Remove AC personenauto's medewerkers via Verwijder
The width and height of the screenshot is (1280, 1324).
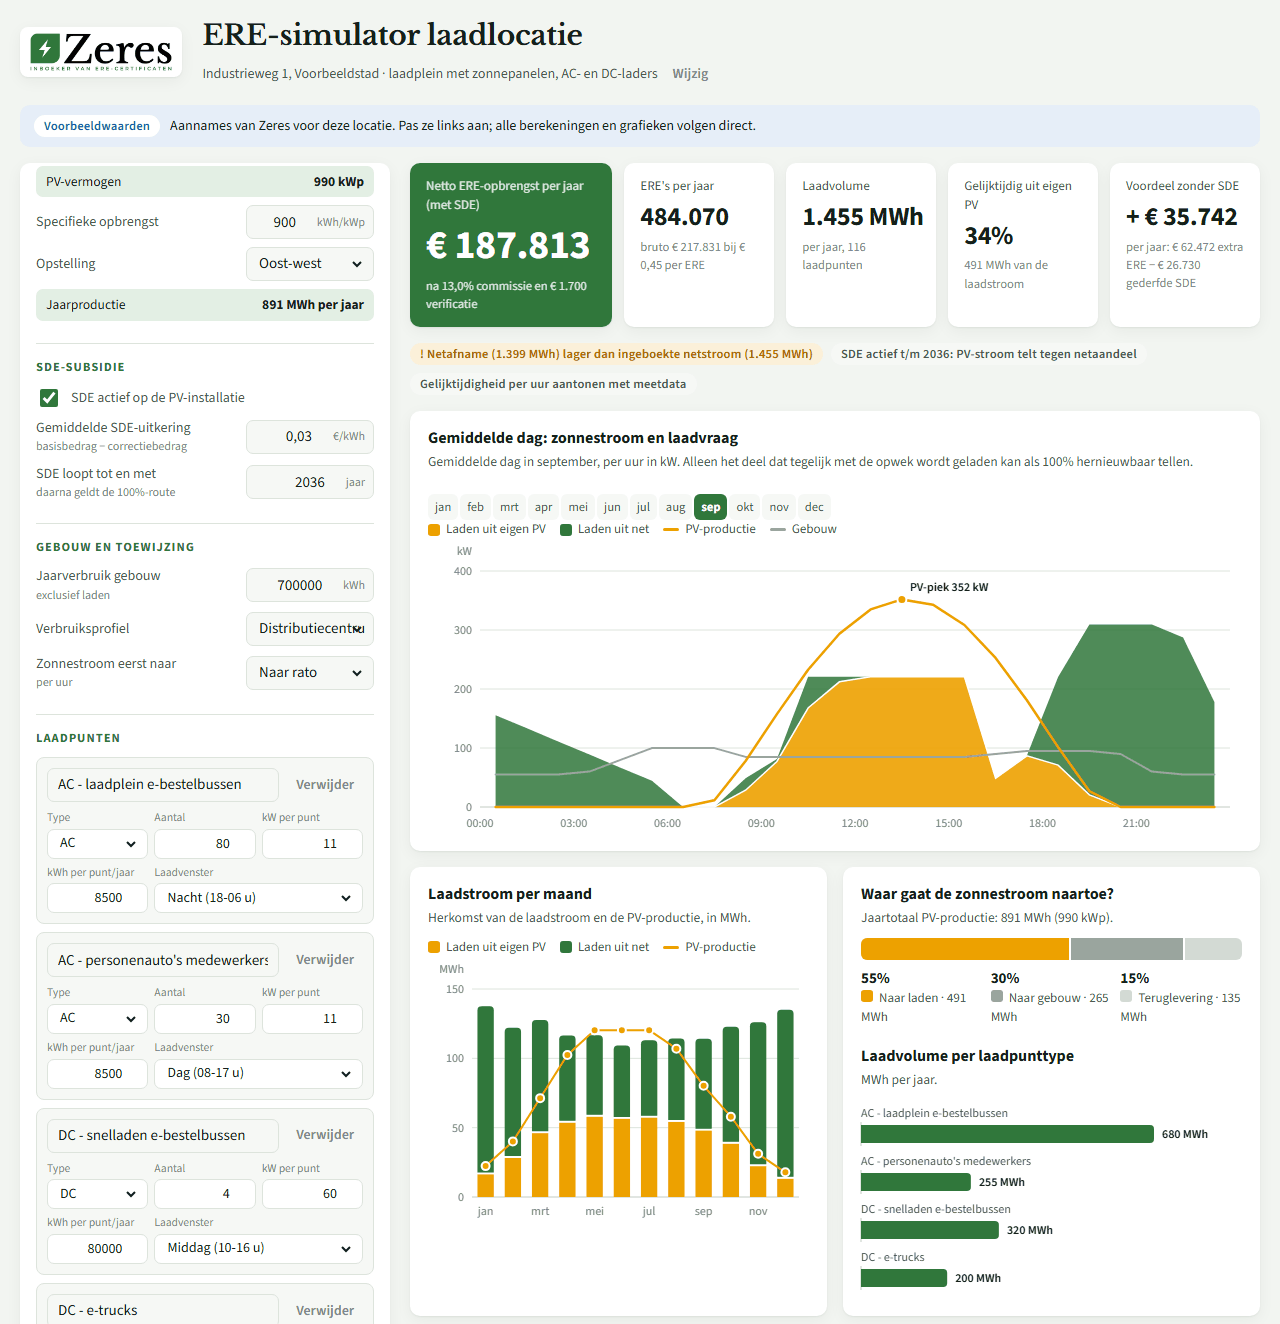325,960
